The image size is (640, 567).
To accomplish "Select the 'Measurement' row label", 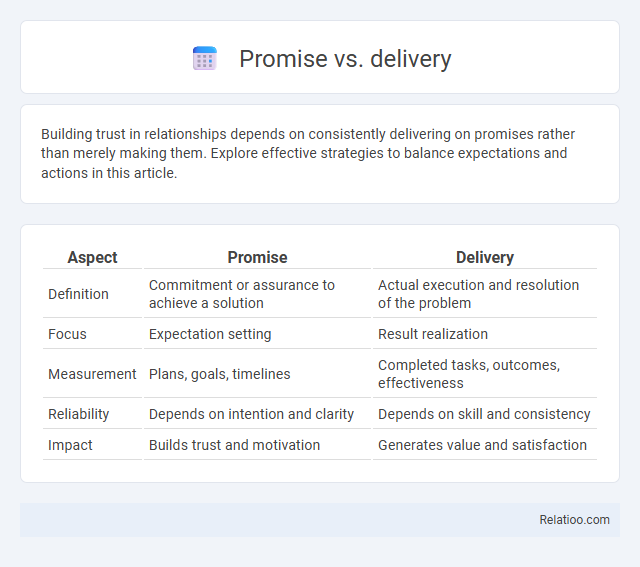I will (x=92, y=374).
